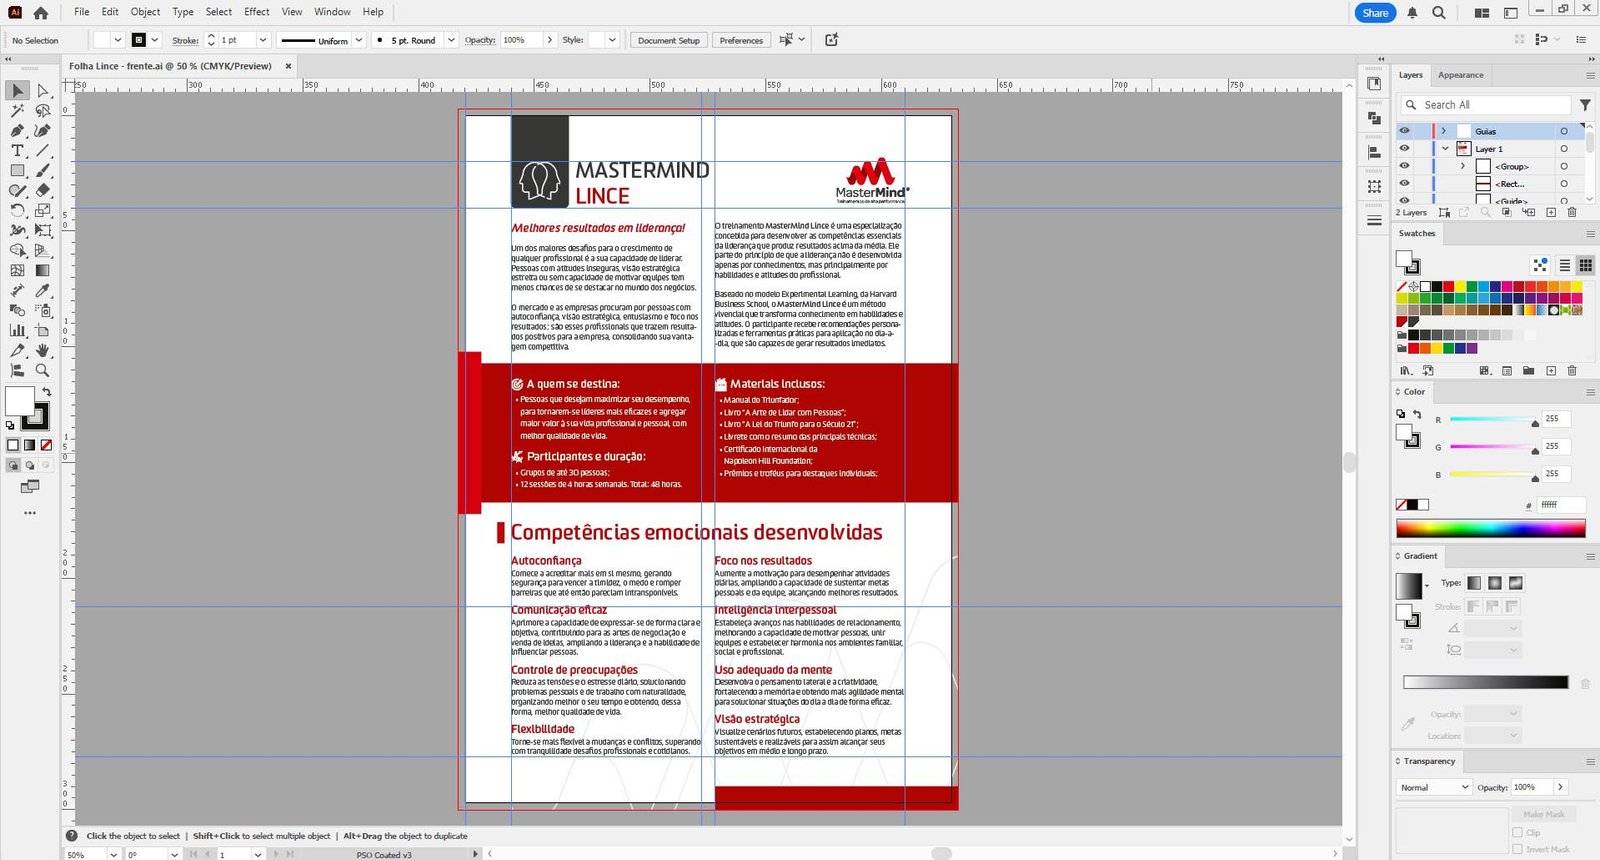
Task: Select the Rotate tool
Action: [17, 211]
